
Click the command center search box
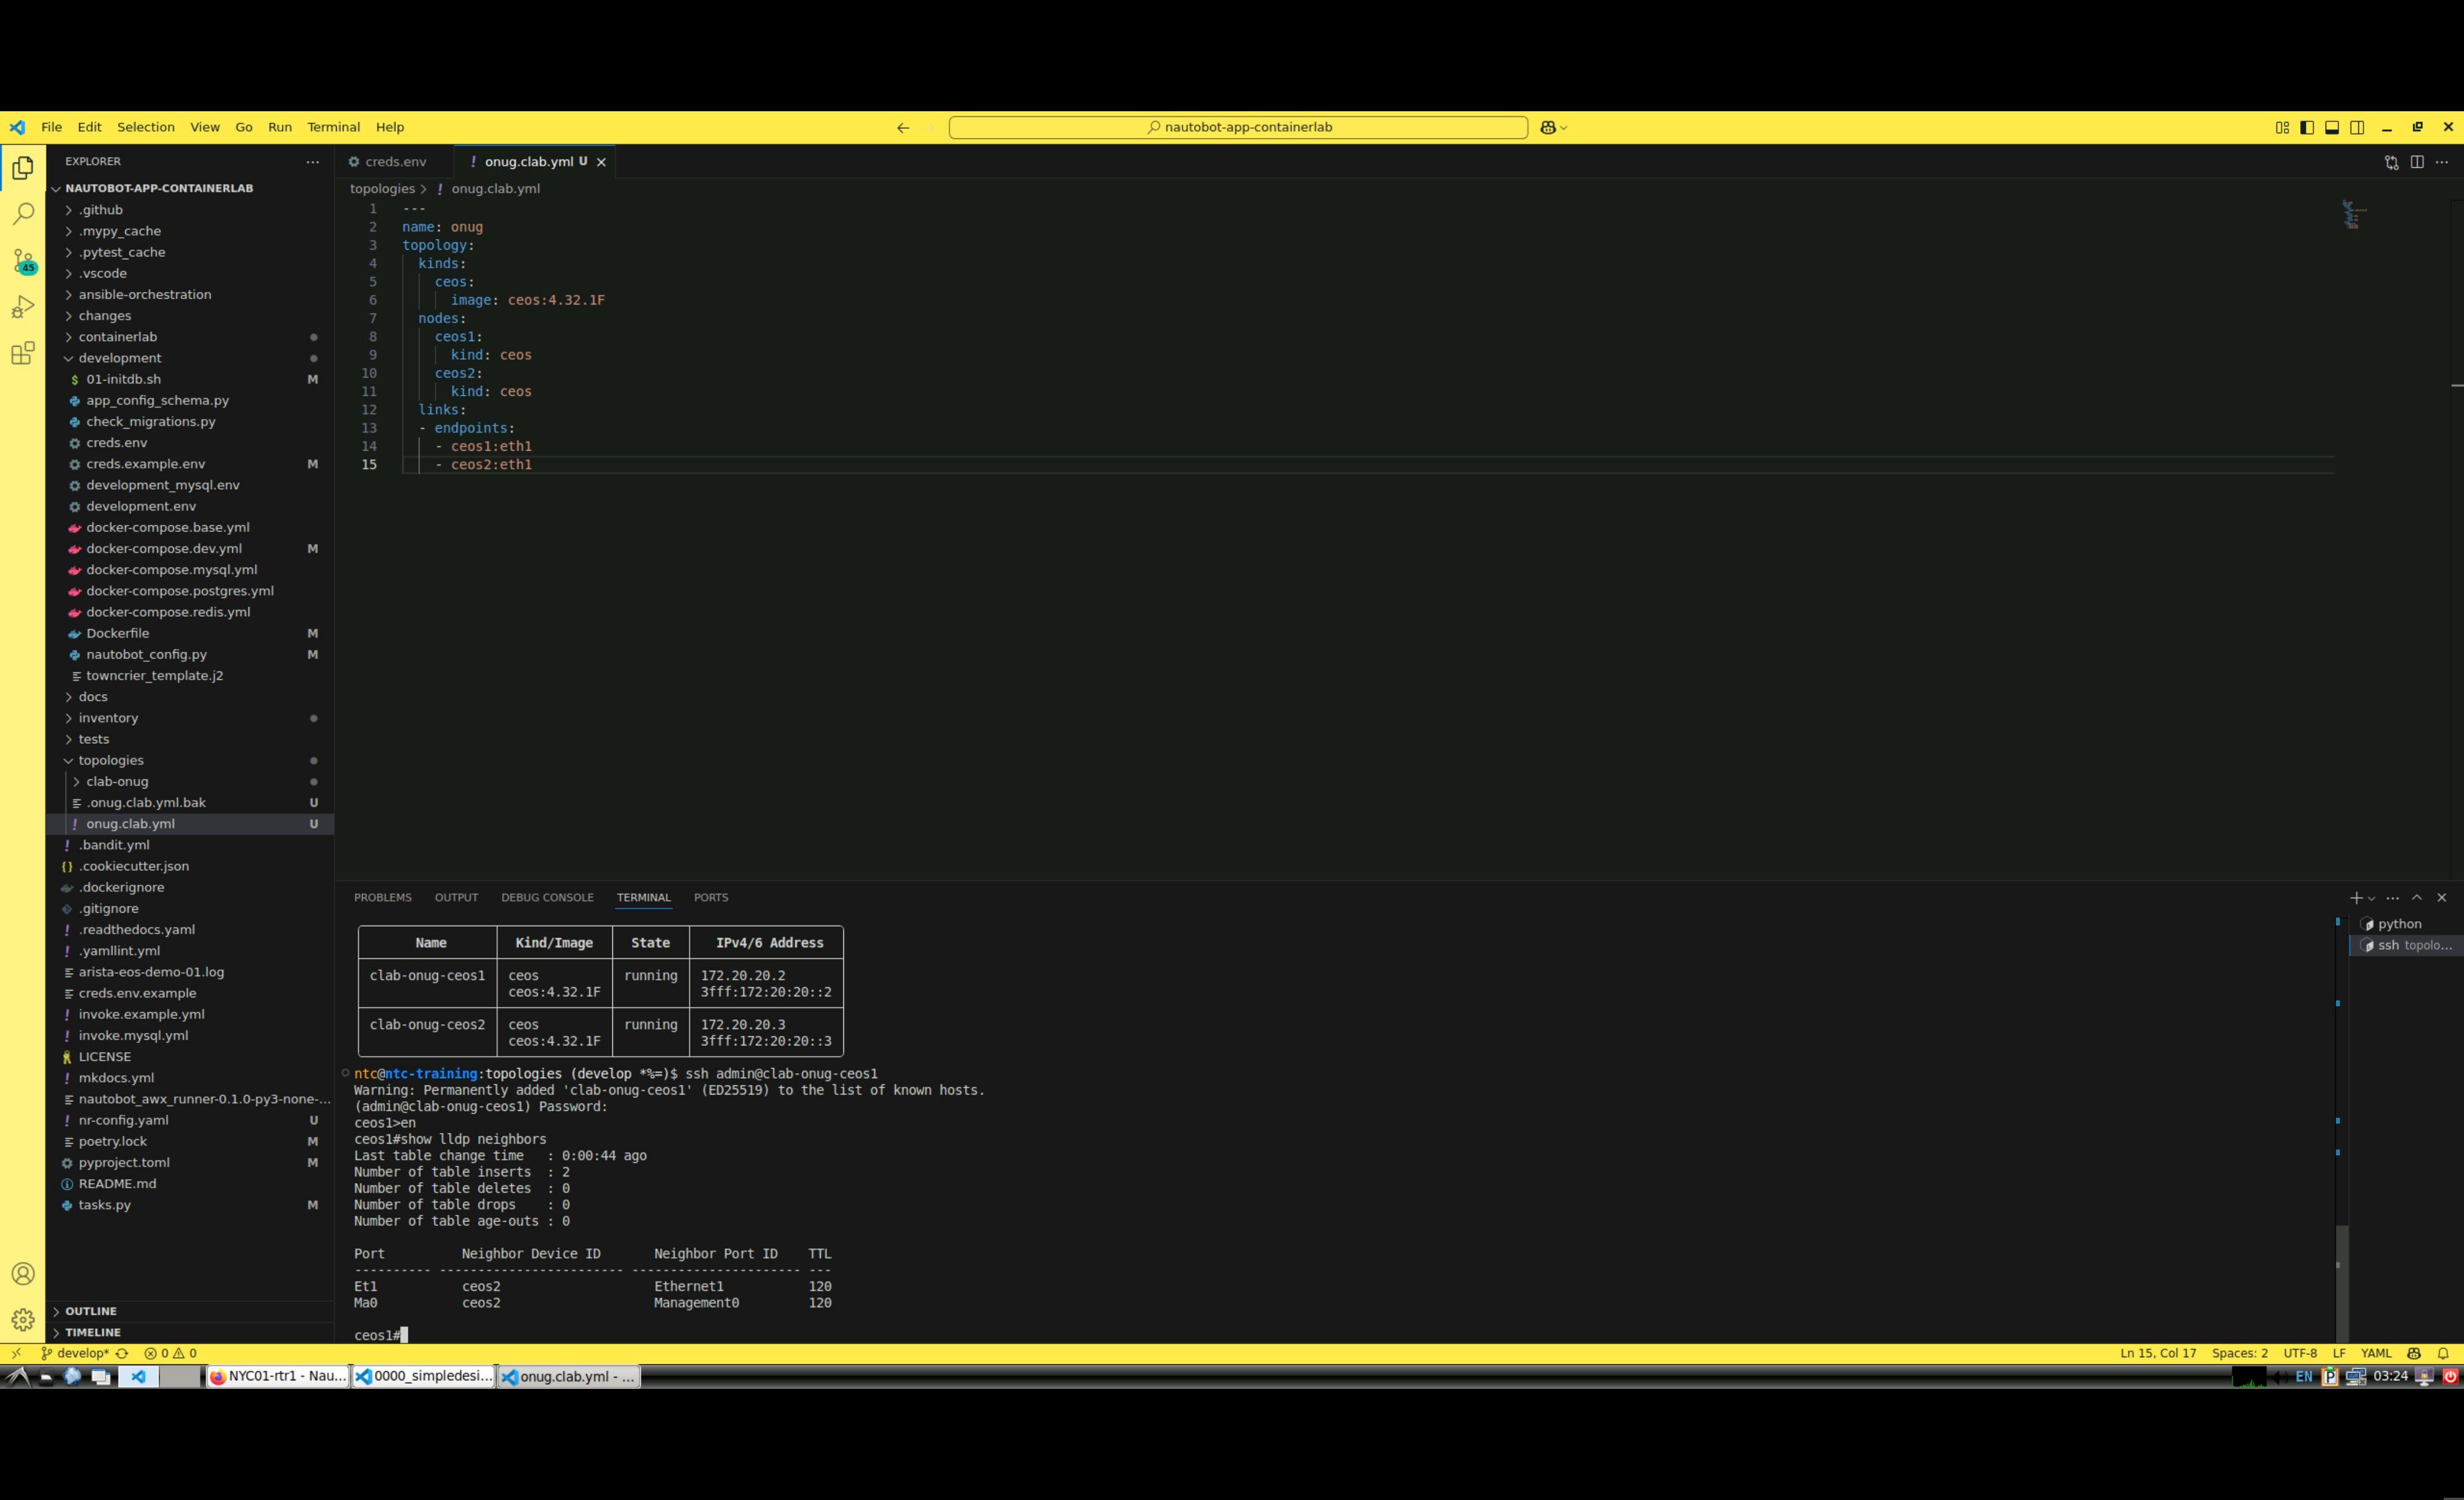click(x=1237, y=127)
